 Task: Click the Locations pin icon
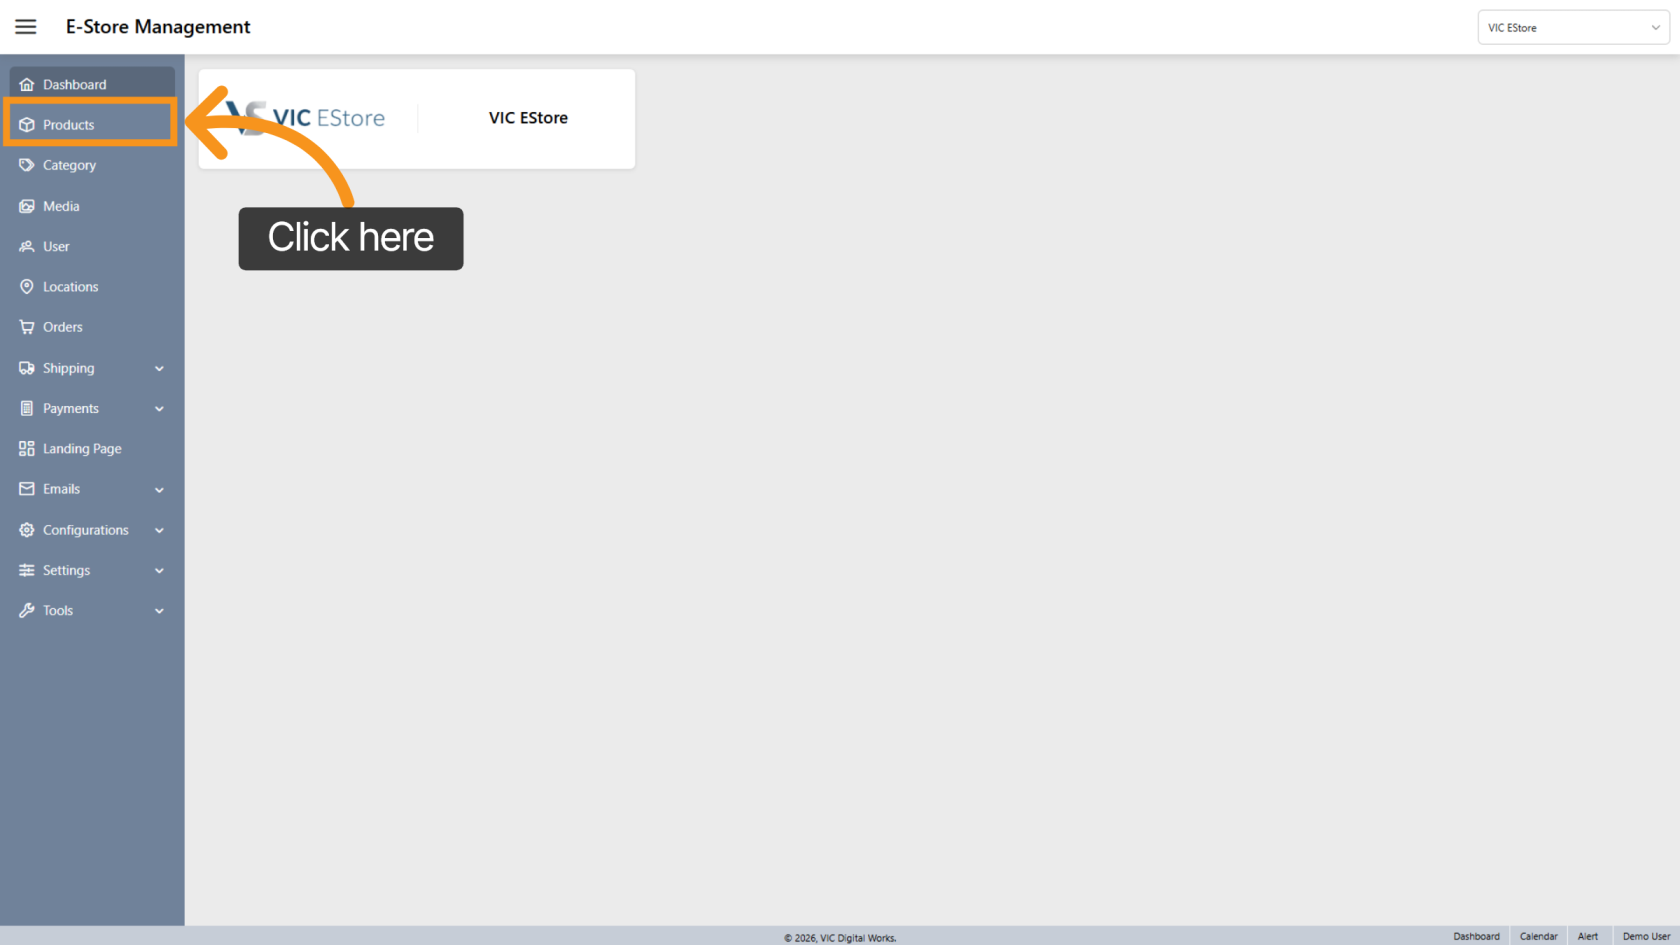click(27, 287)
